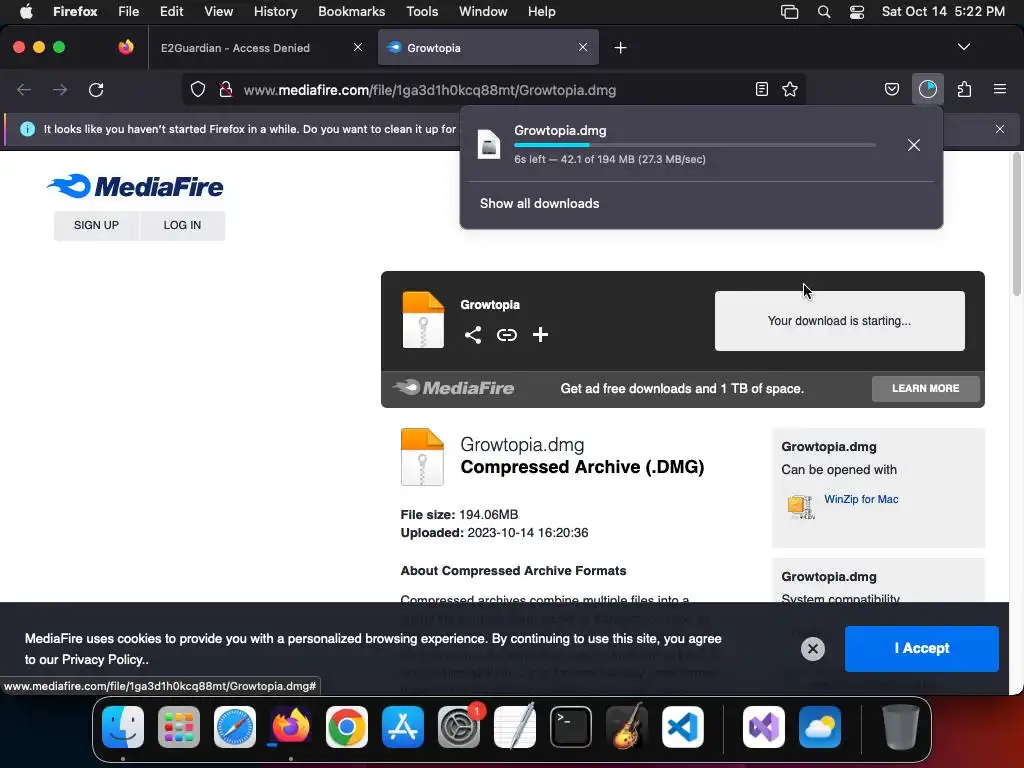Open the Apple menu
This screenshot has width=1024, height=768.
(x=26, y=12)
